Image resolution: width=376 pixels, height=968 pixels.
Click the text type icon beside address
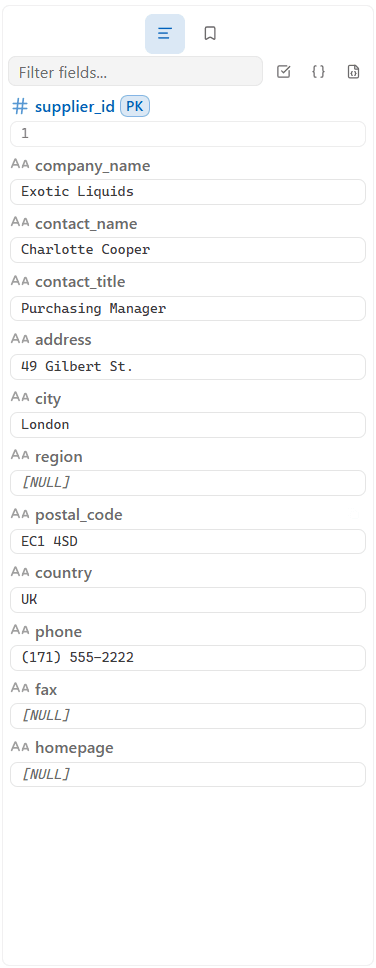(20, 338)
